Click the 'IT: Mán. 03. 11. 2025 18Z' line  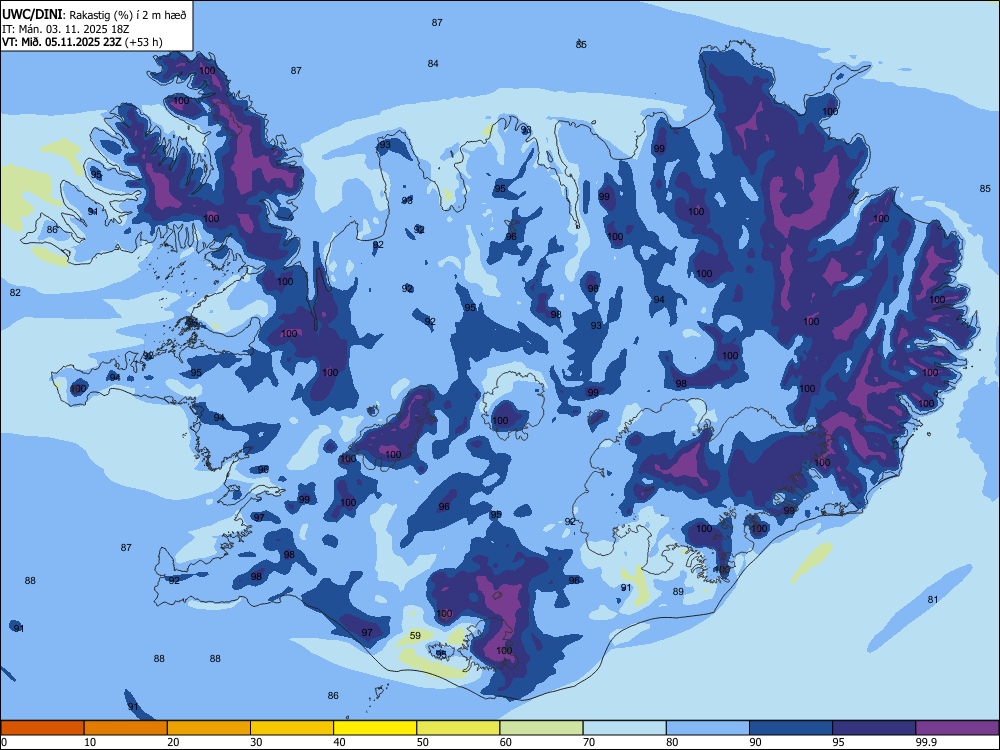click(66, 29)
